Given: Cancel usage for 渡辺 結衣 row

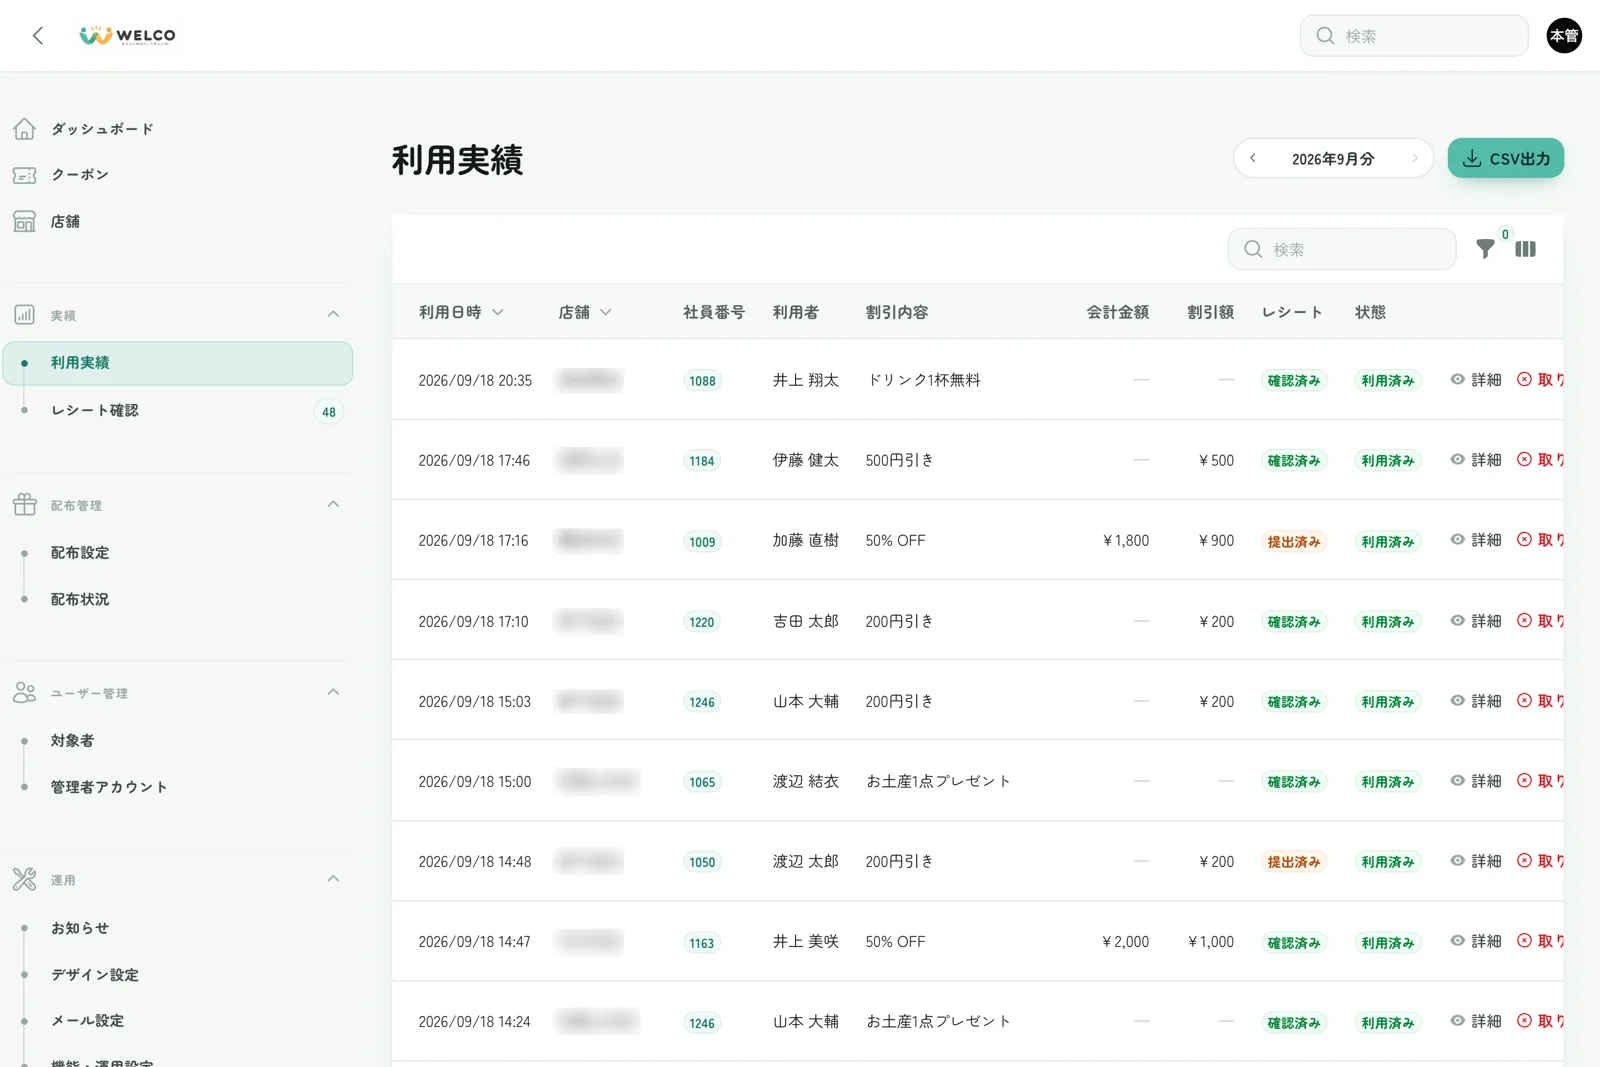Looking at the screenshot, I should point(1540,781).
